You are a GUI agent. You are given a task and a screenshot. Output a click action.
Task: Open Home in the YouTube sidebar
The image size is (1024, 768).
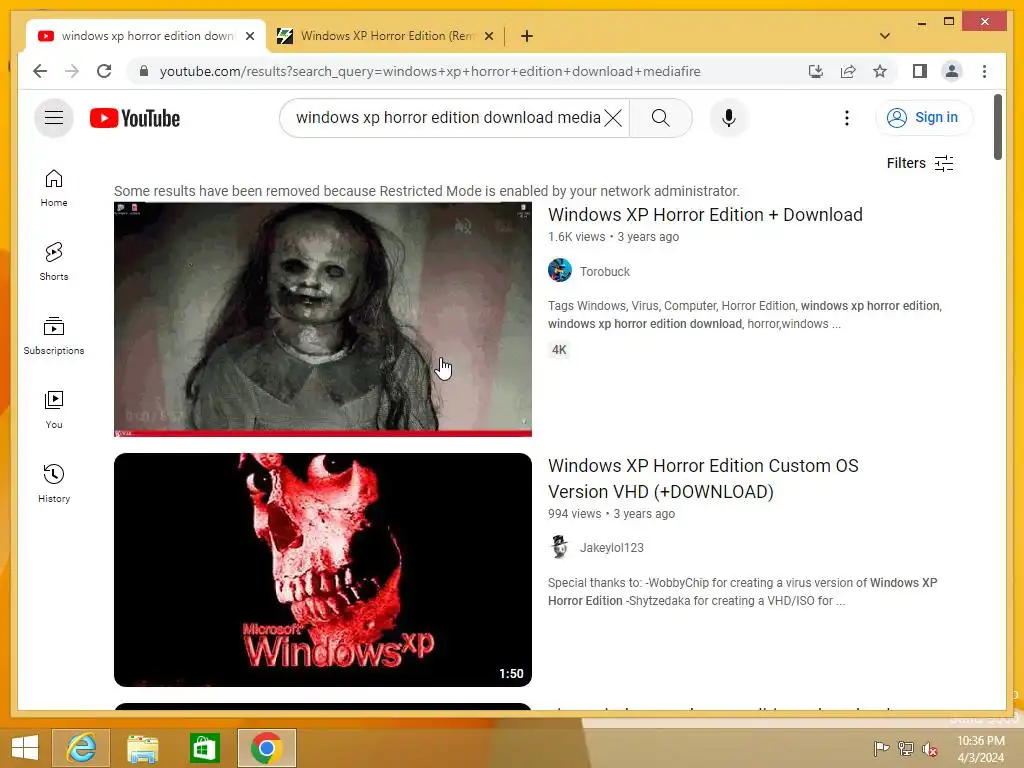click(x=54, y=188)
